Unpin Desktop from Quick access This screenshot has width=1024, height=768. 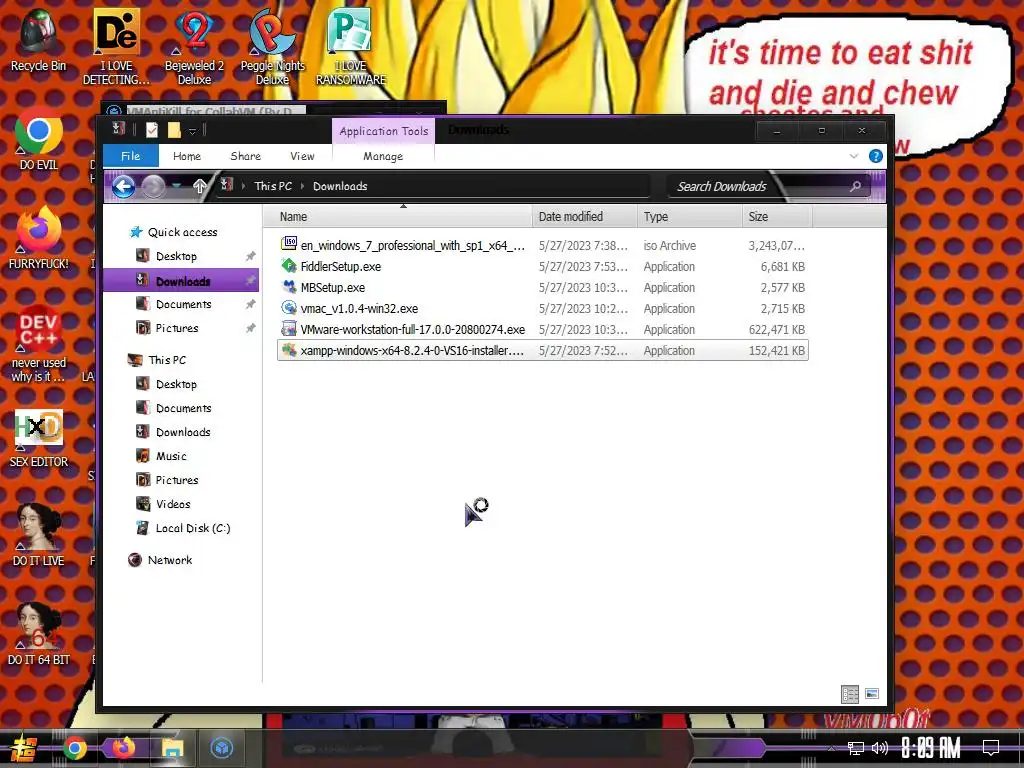click(250, 257)
